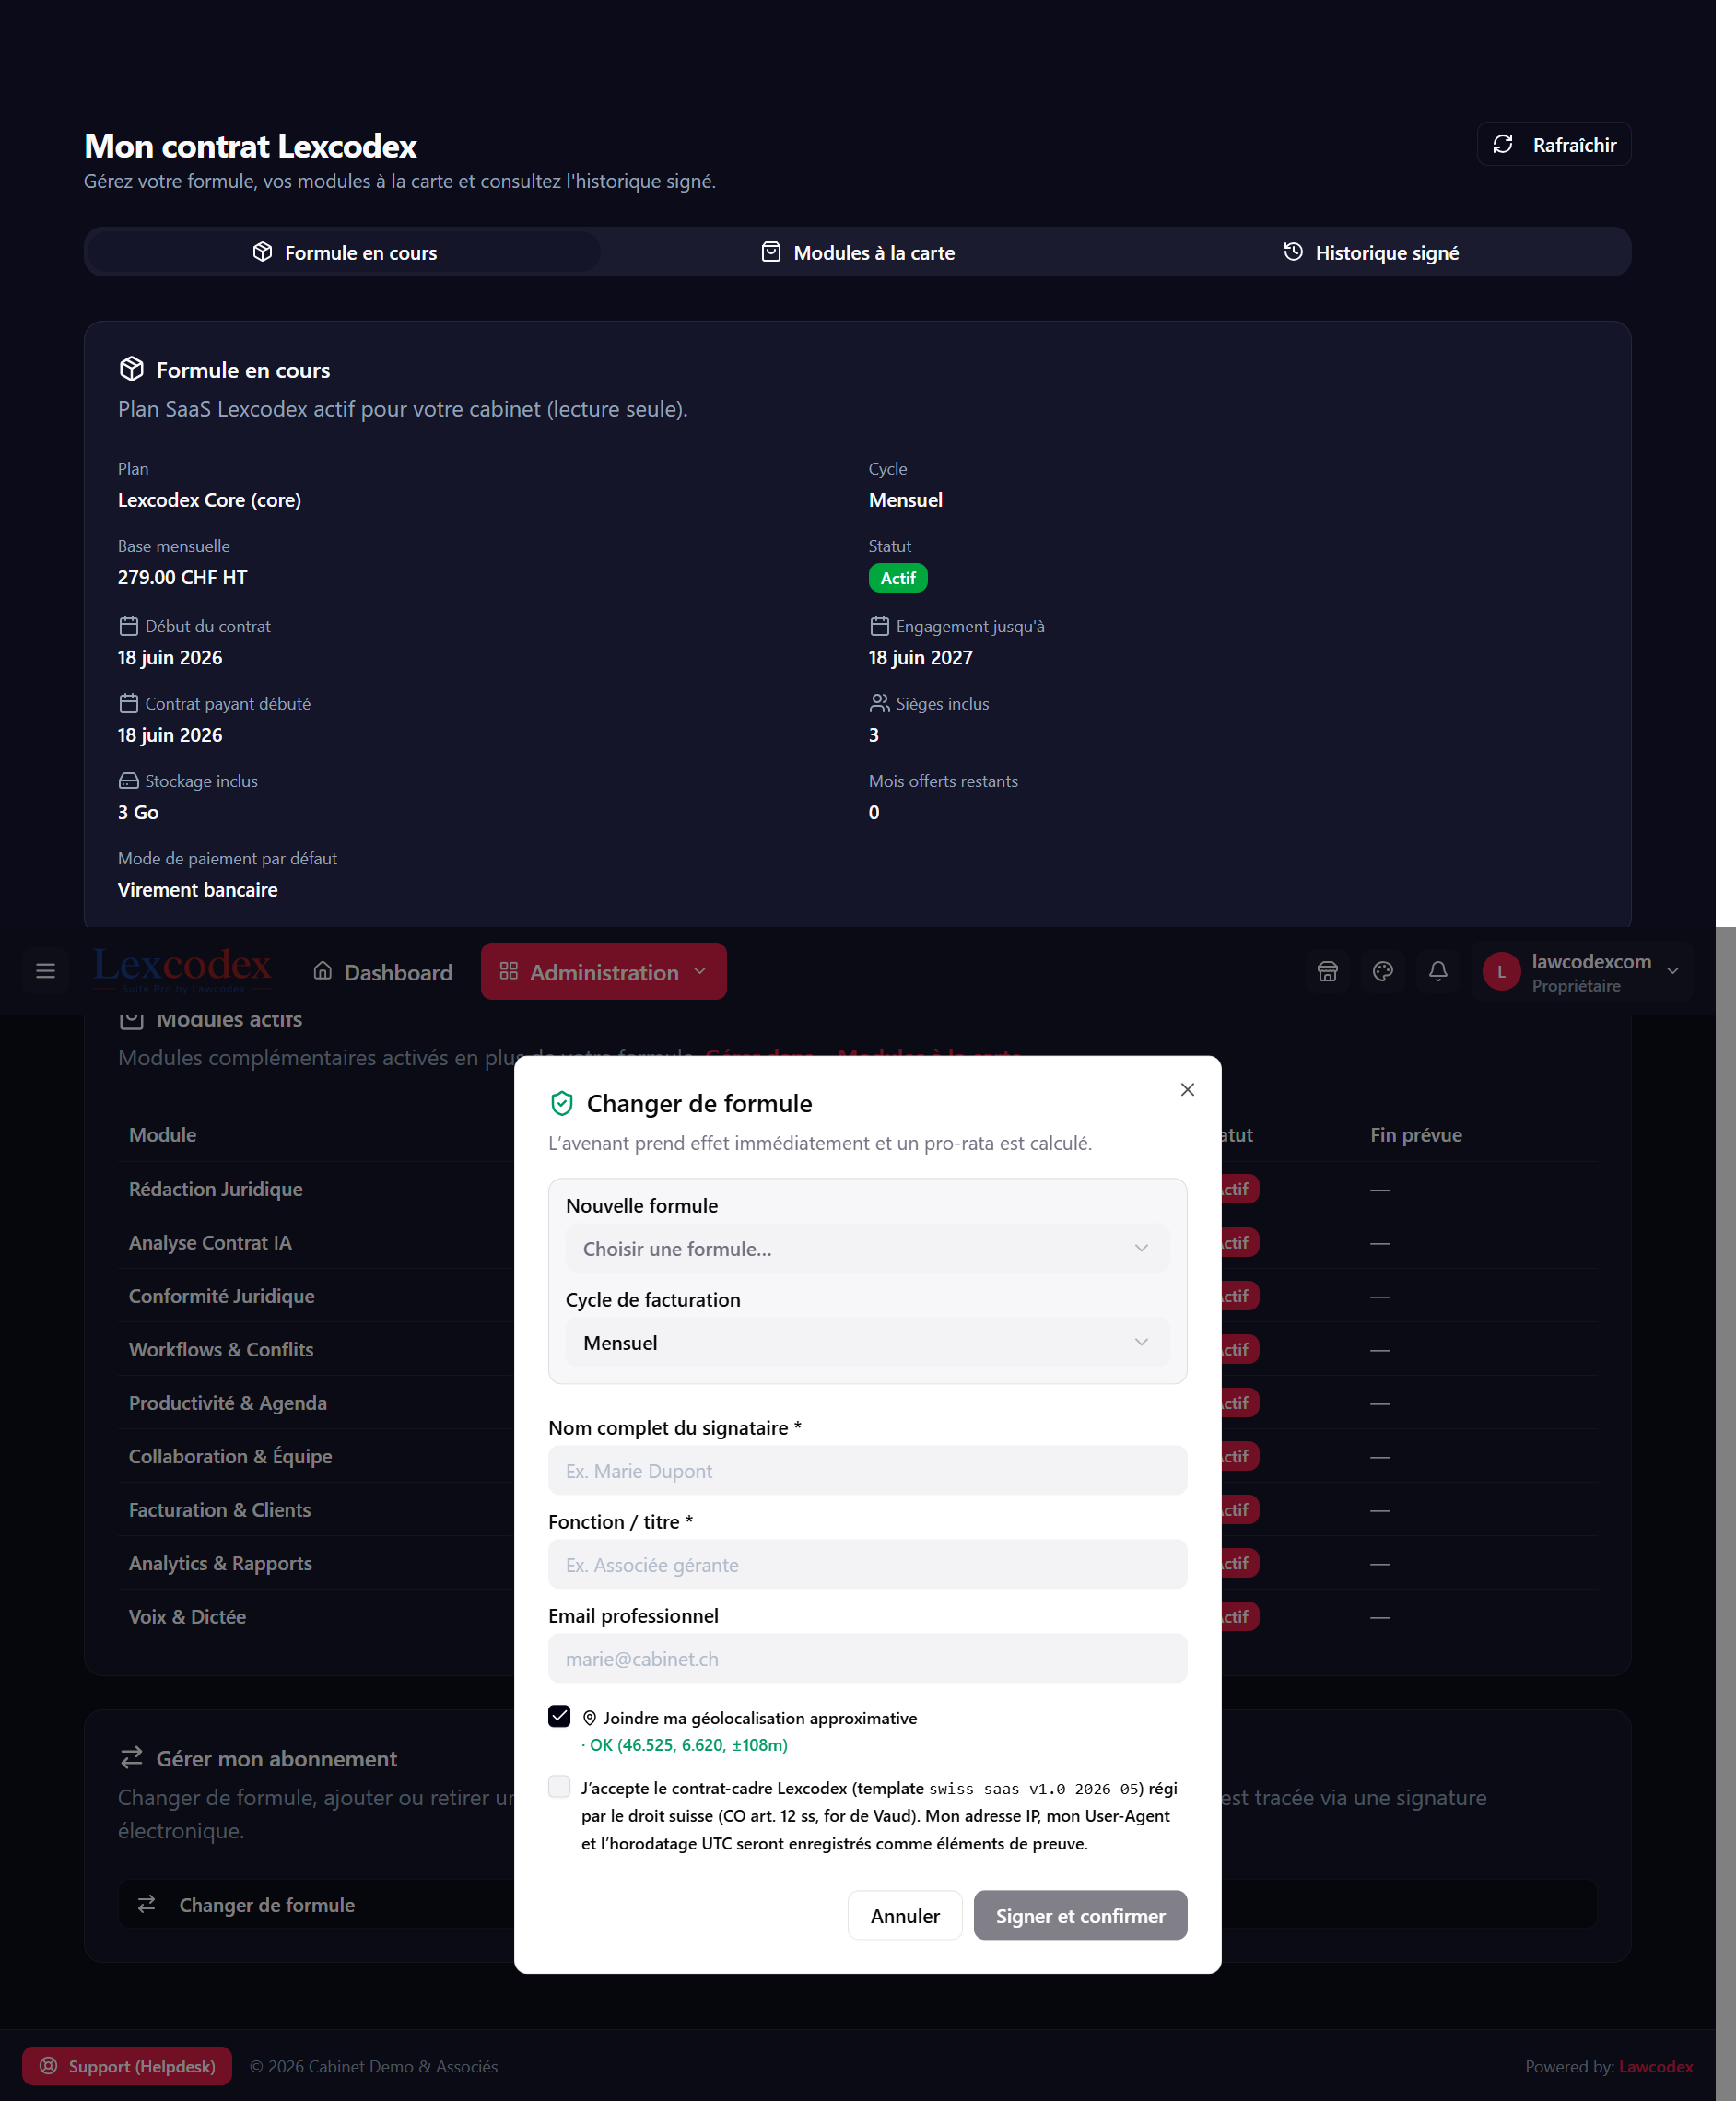Click the Formule en cours box icon
The width and height of the screenshot is (1736, 2101).
pyautogui.click(x=131, y=369)
